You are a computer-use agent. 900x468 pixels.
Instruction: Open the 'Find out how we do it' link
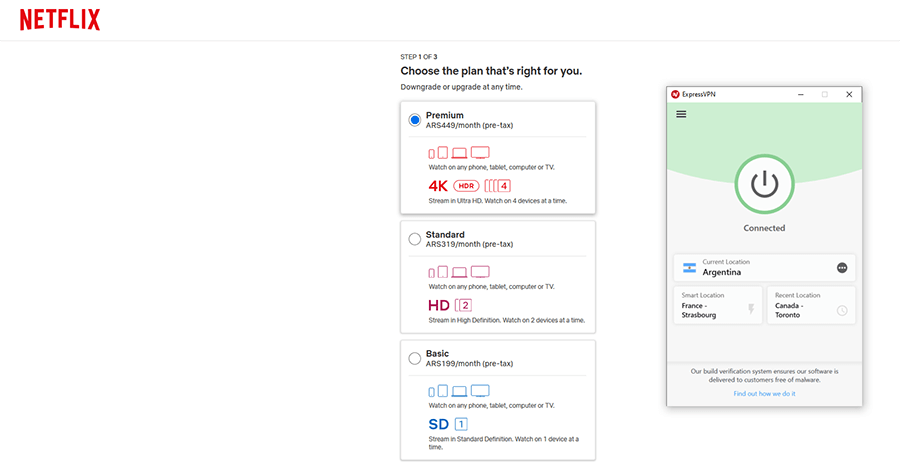tap(765, 394)
